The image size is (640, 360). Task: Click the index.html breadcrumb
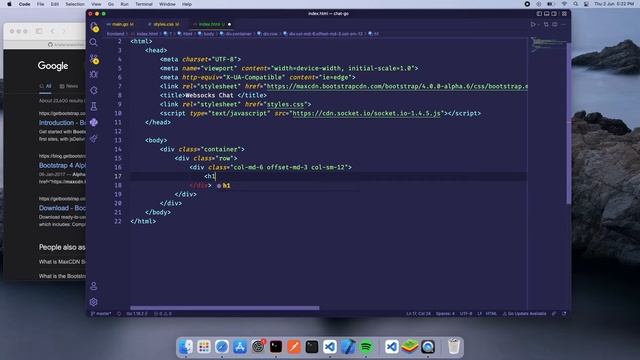147,34
